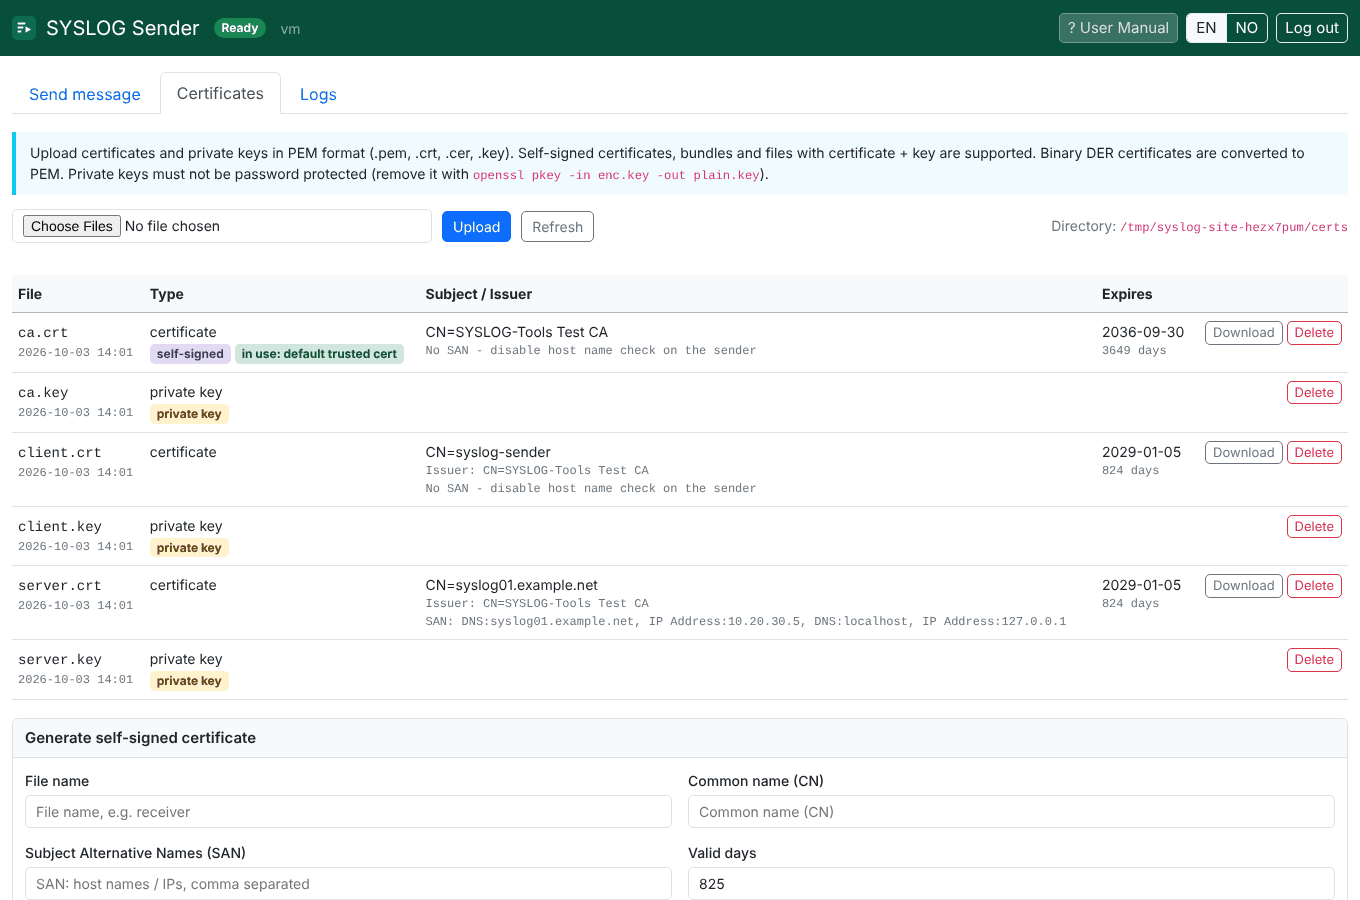Upload the selected certificate files
This screenshot has height=900, width=1360.
[x=476, y=227]
